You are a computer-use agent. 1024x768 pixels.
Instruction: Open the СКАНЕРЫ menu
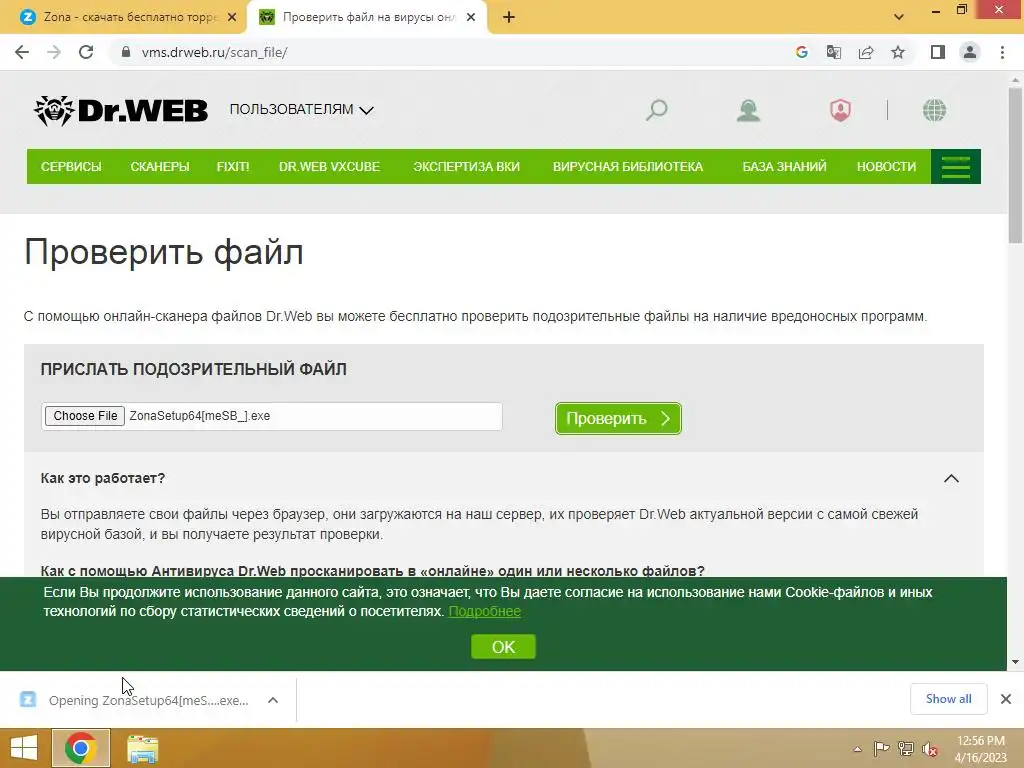160,167
